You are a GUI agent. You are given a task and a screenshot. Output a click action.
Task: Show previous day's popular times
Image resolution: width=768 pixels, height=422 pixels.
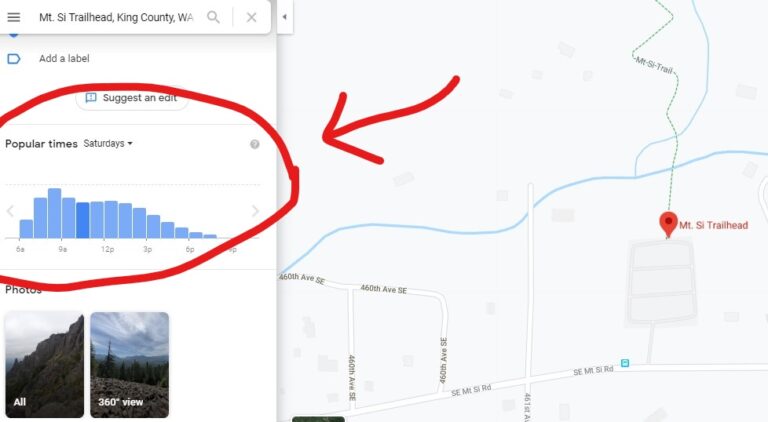[x=10, y=211]
